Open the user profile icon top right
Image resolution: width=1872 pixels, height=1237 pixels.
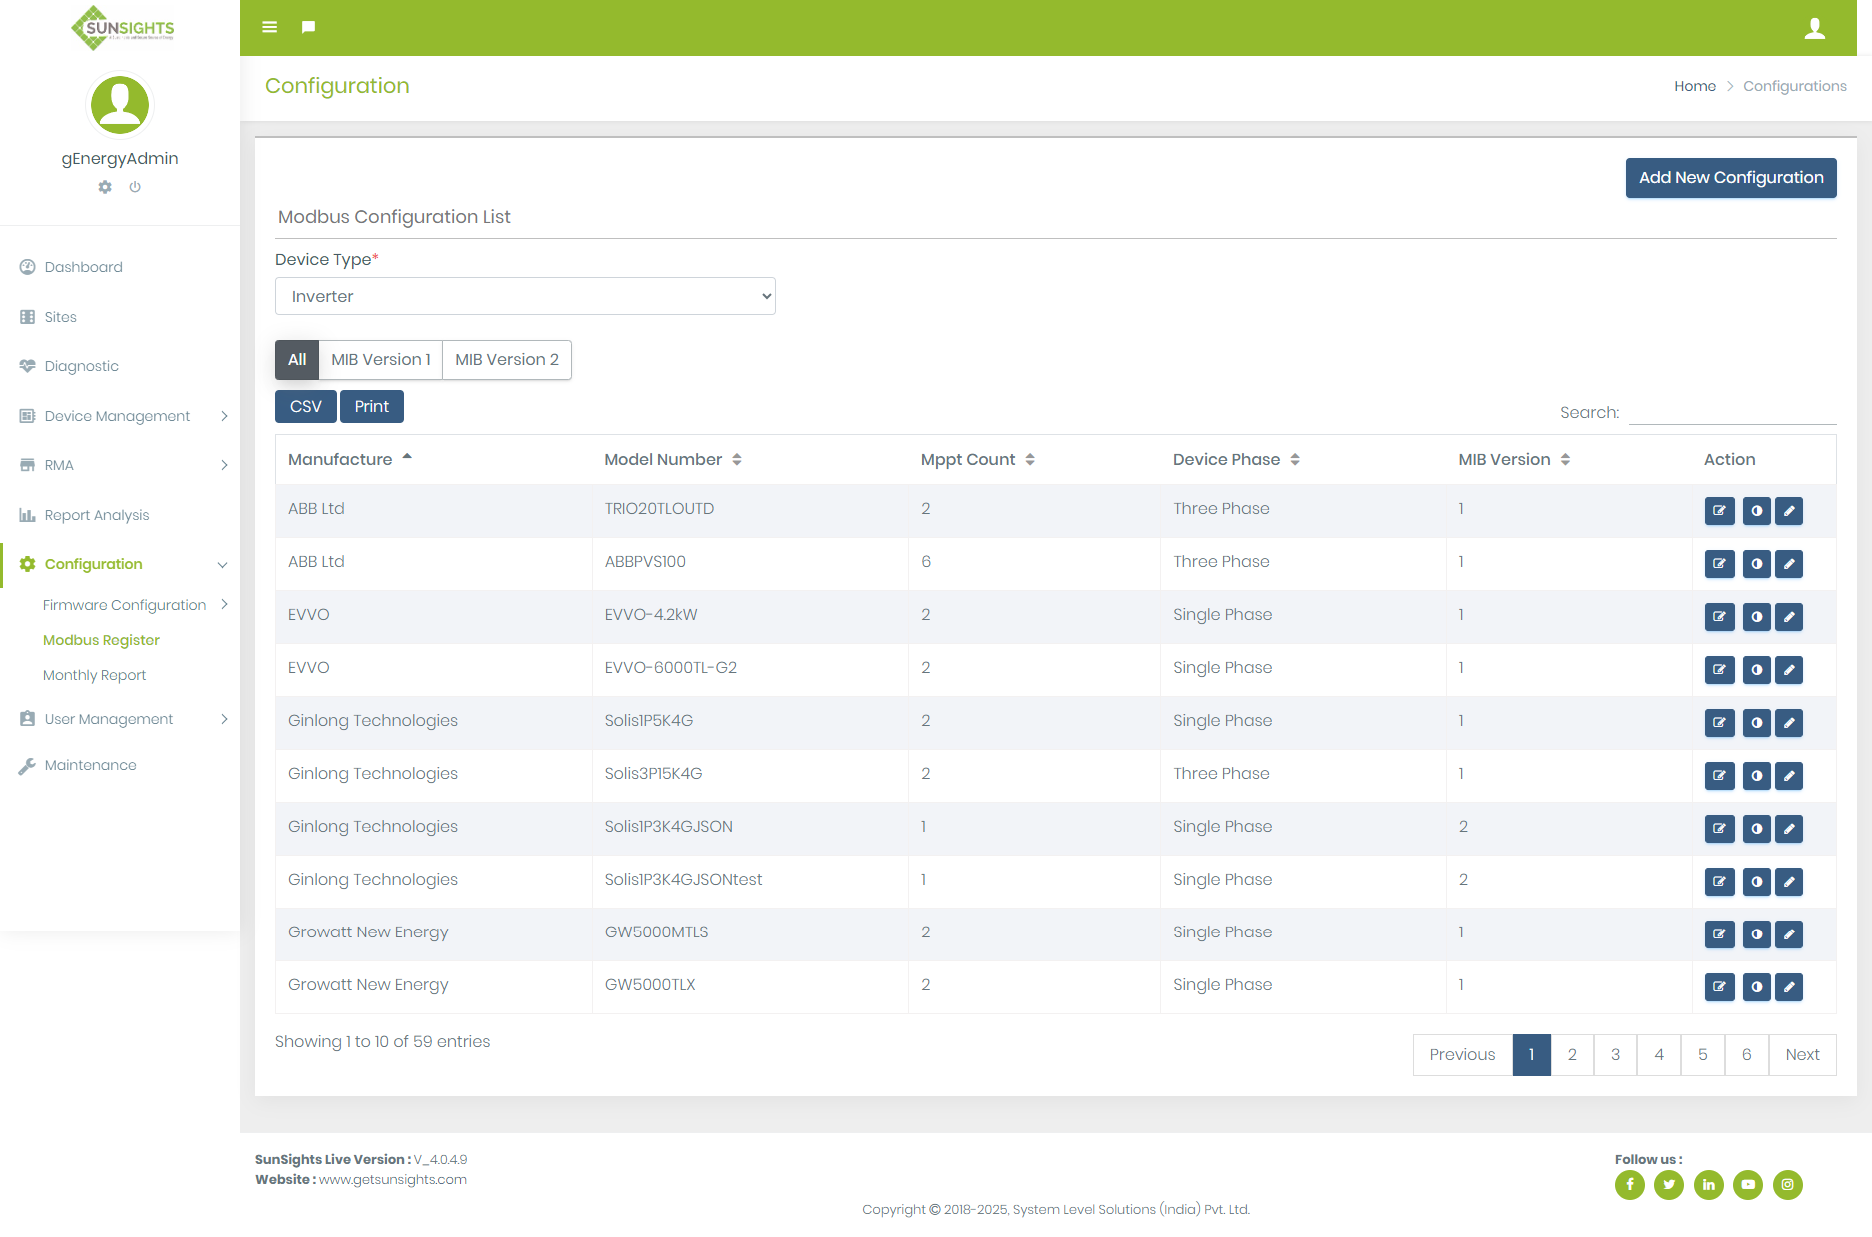tap(1814, 28)
